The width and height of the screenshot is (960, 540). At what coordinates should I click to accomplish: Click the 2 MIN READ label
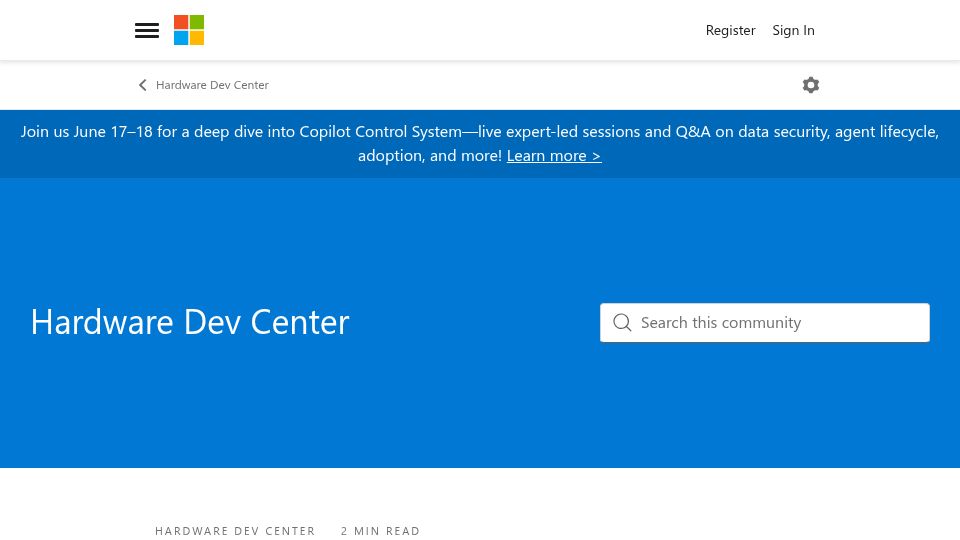pyautogui.click(x=380, y=531)
